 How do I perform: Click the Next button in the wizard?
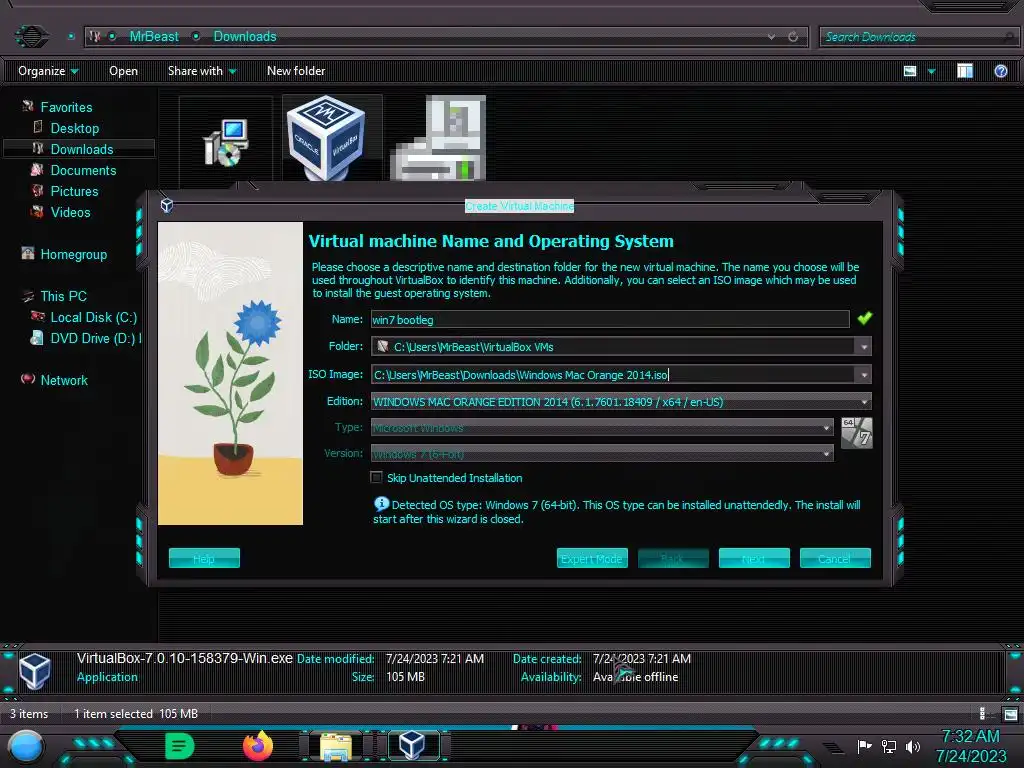pyautogui.click(x=754, y=558)
